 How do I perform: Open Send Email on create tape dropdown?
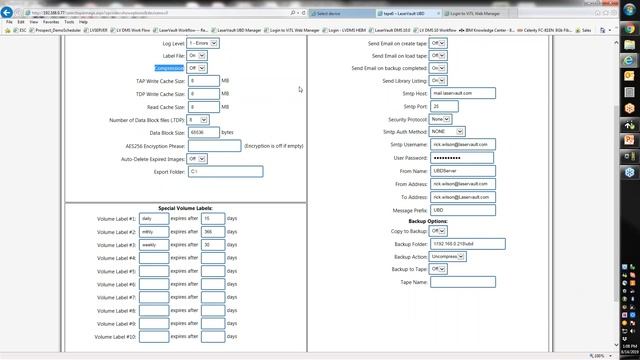click(438, 43)
